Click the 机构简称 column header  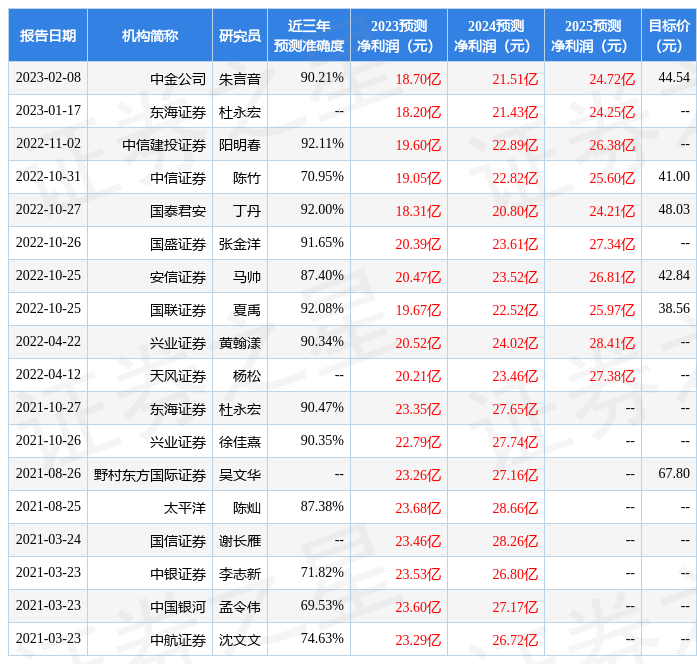(150, 36)
